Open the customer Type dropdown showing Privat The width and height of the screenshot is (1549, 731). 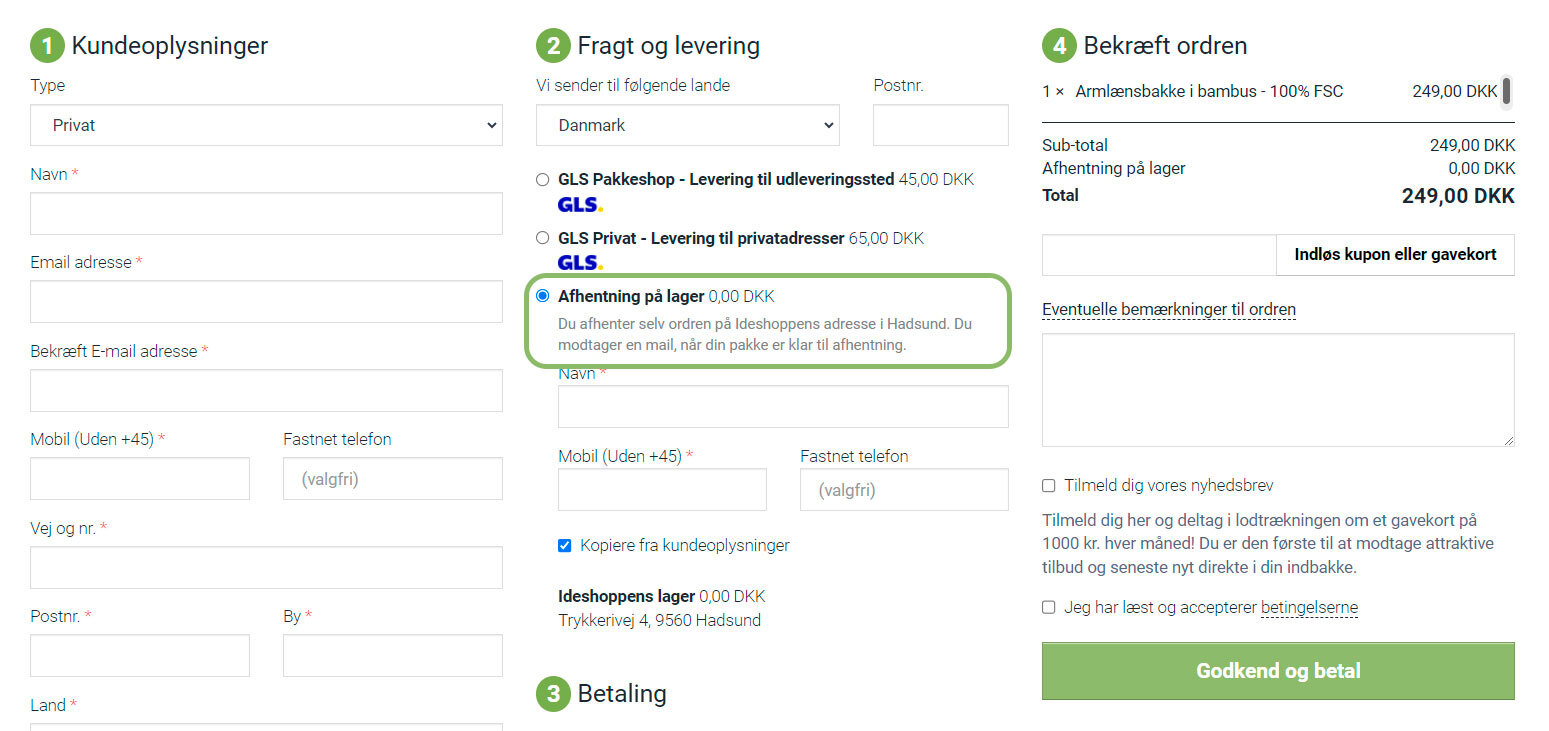pyautogui.click(x=266, y=126)
